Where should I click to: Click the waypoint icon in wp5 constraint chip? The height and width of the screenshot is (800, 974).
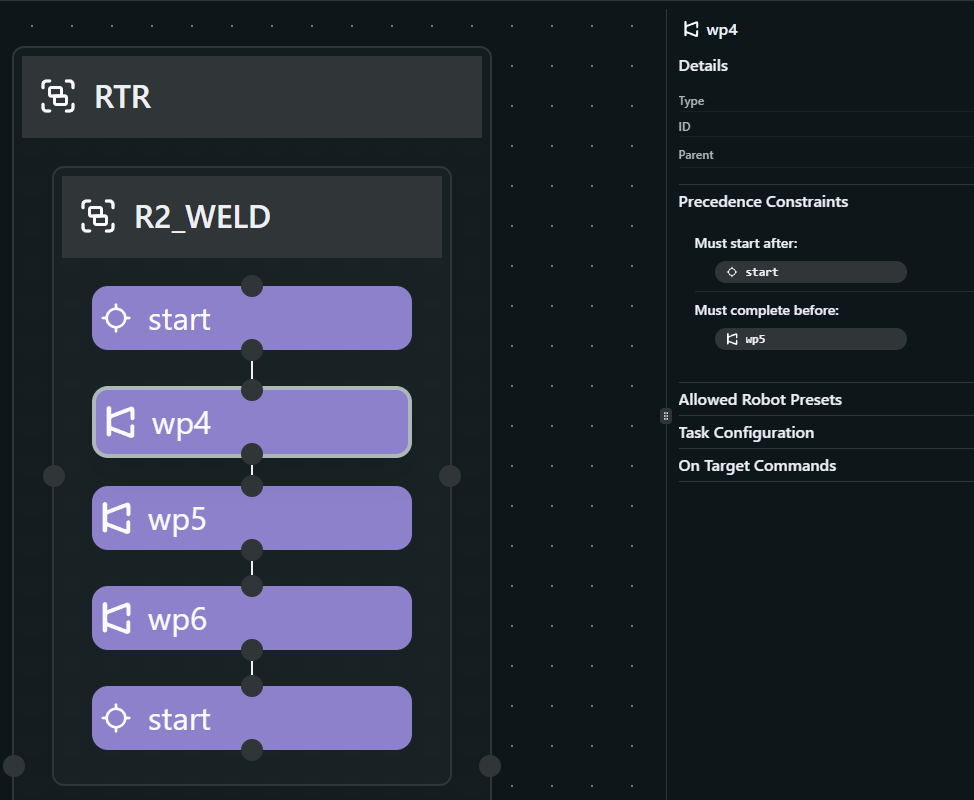(x=732, y=339)
